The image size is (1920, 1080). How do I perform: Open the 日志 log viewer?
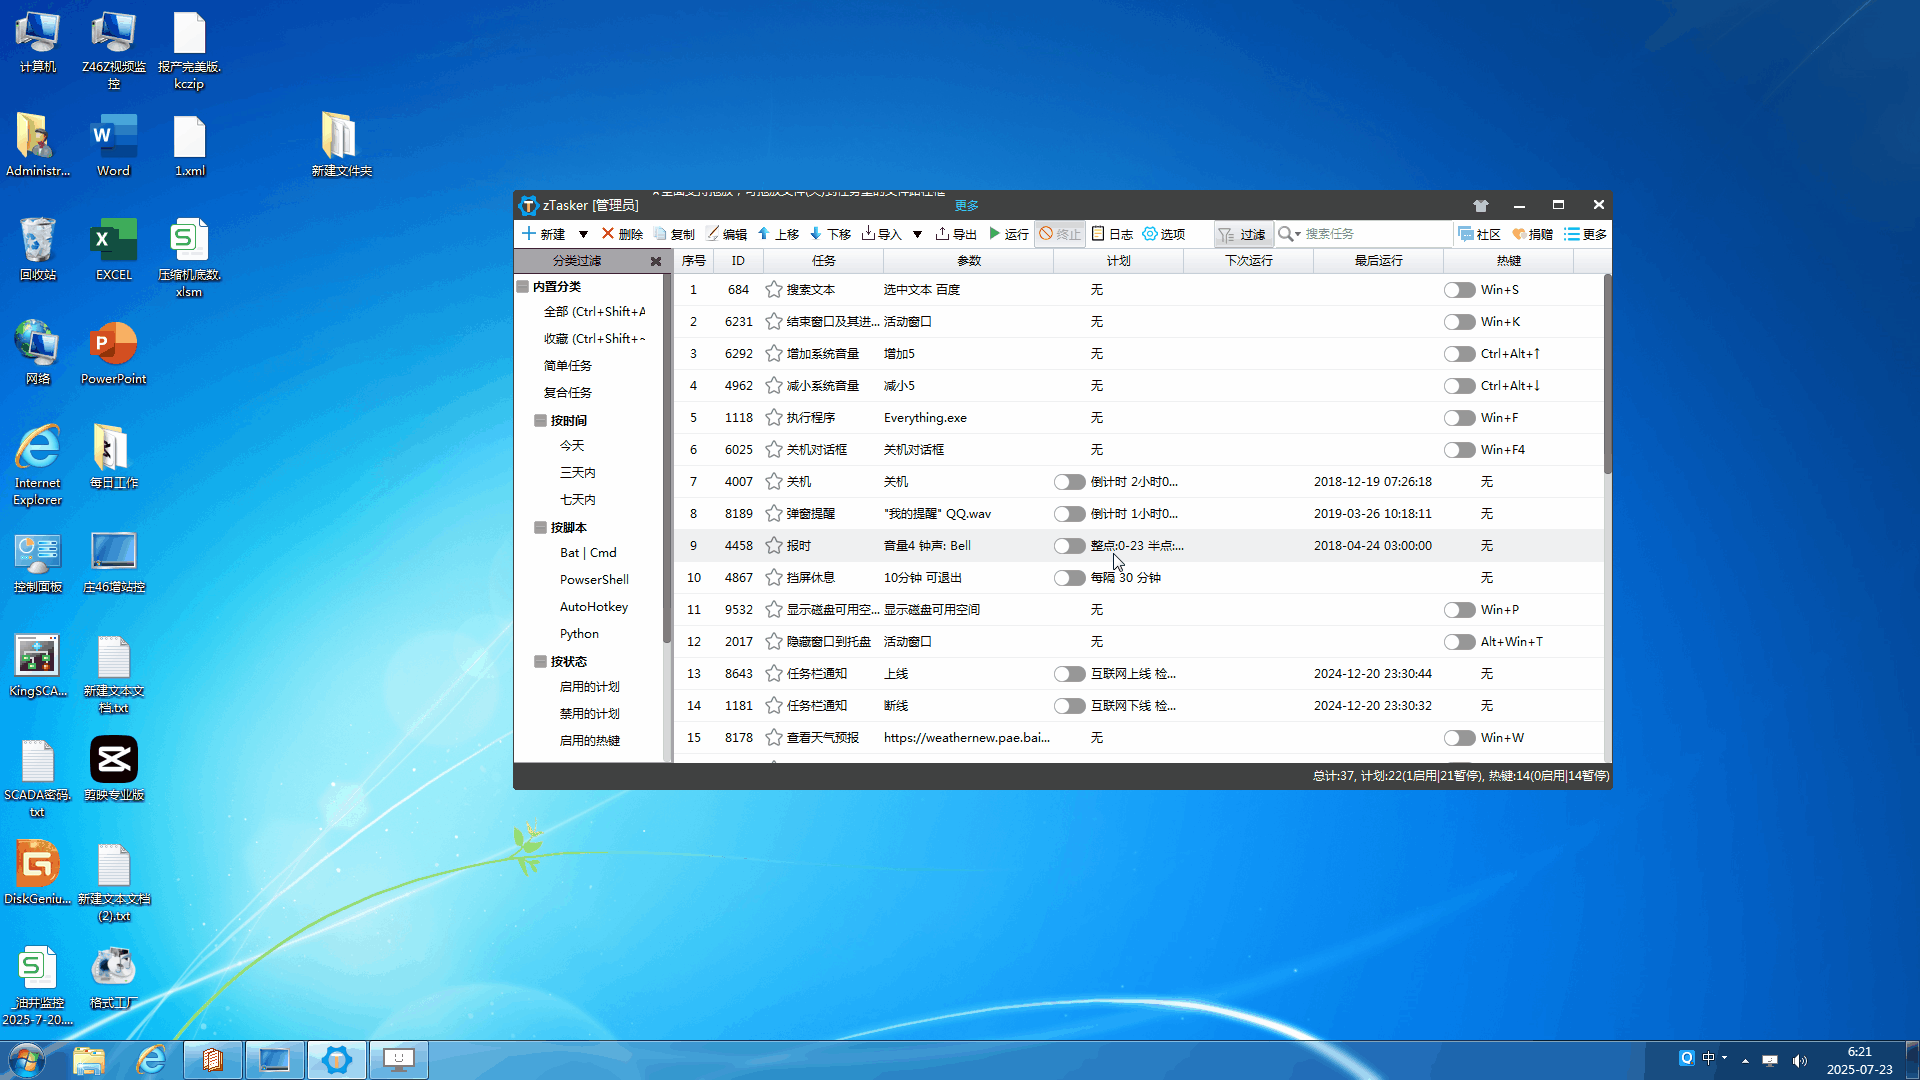1112,234
